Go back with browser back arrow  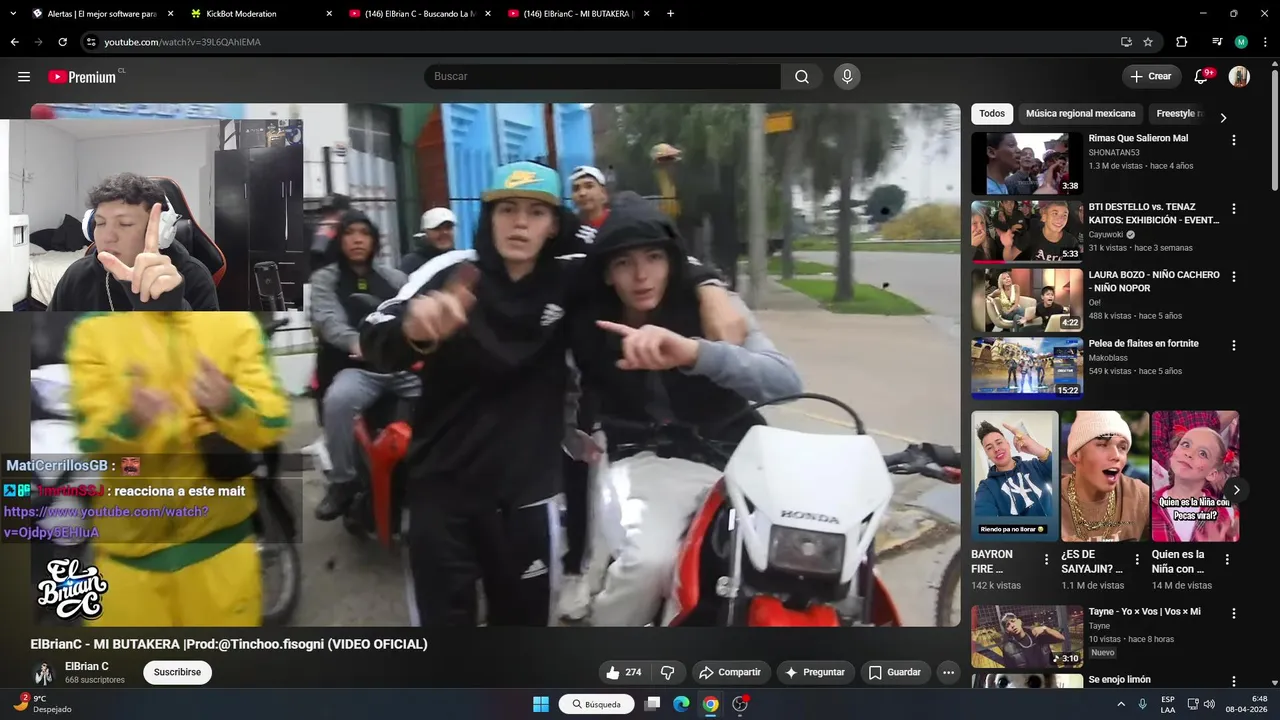click(14, 42)
